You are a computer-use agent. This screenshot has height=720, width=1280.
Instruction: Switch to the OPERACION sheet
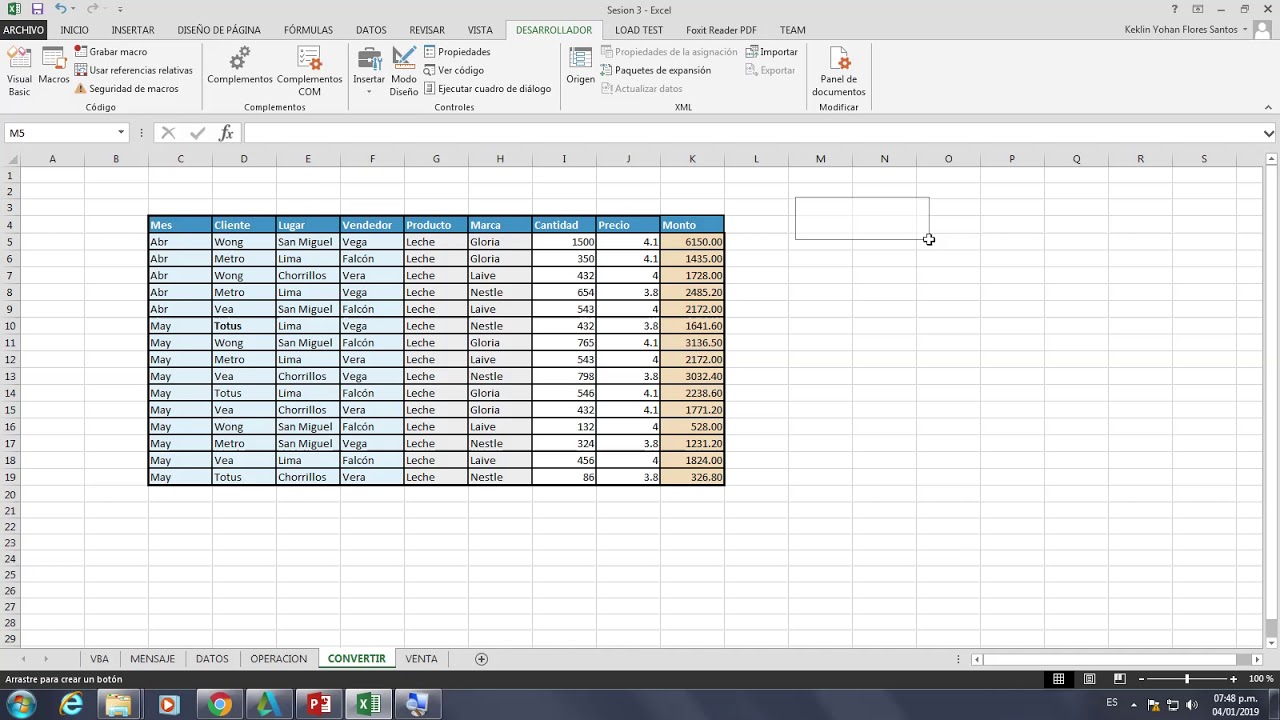pyautogui.click(x=278, y=659)
